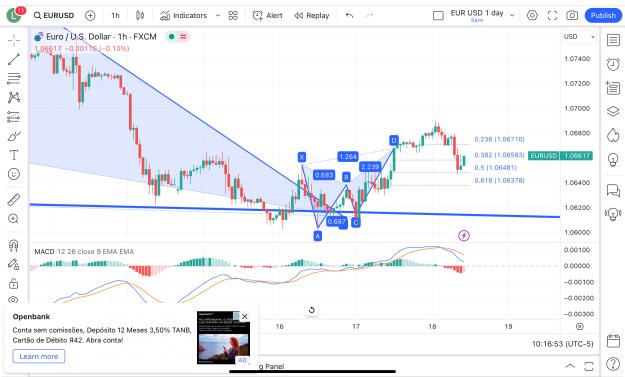Open the candlestick chart style selector

point(140,16)
